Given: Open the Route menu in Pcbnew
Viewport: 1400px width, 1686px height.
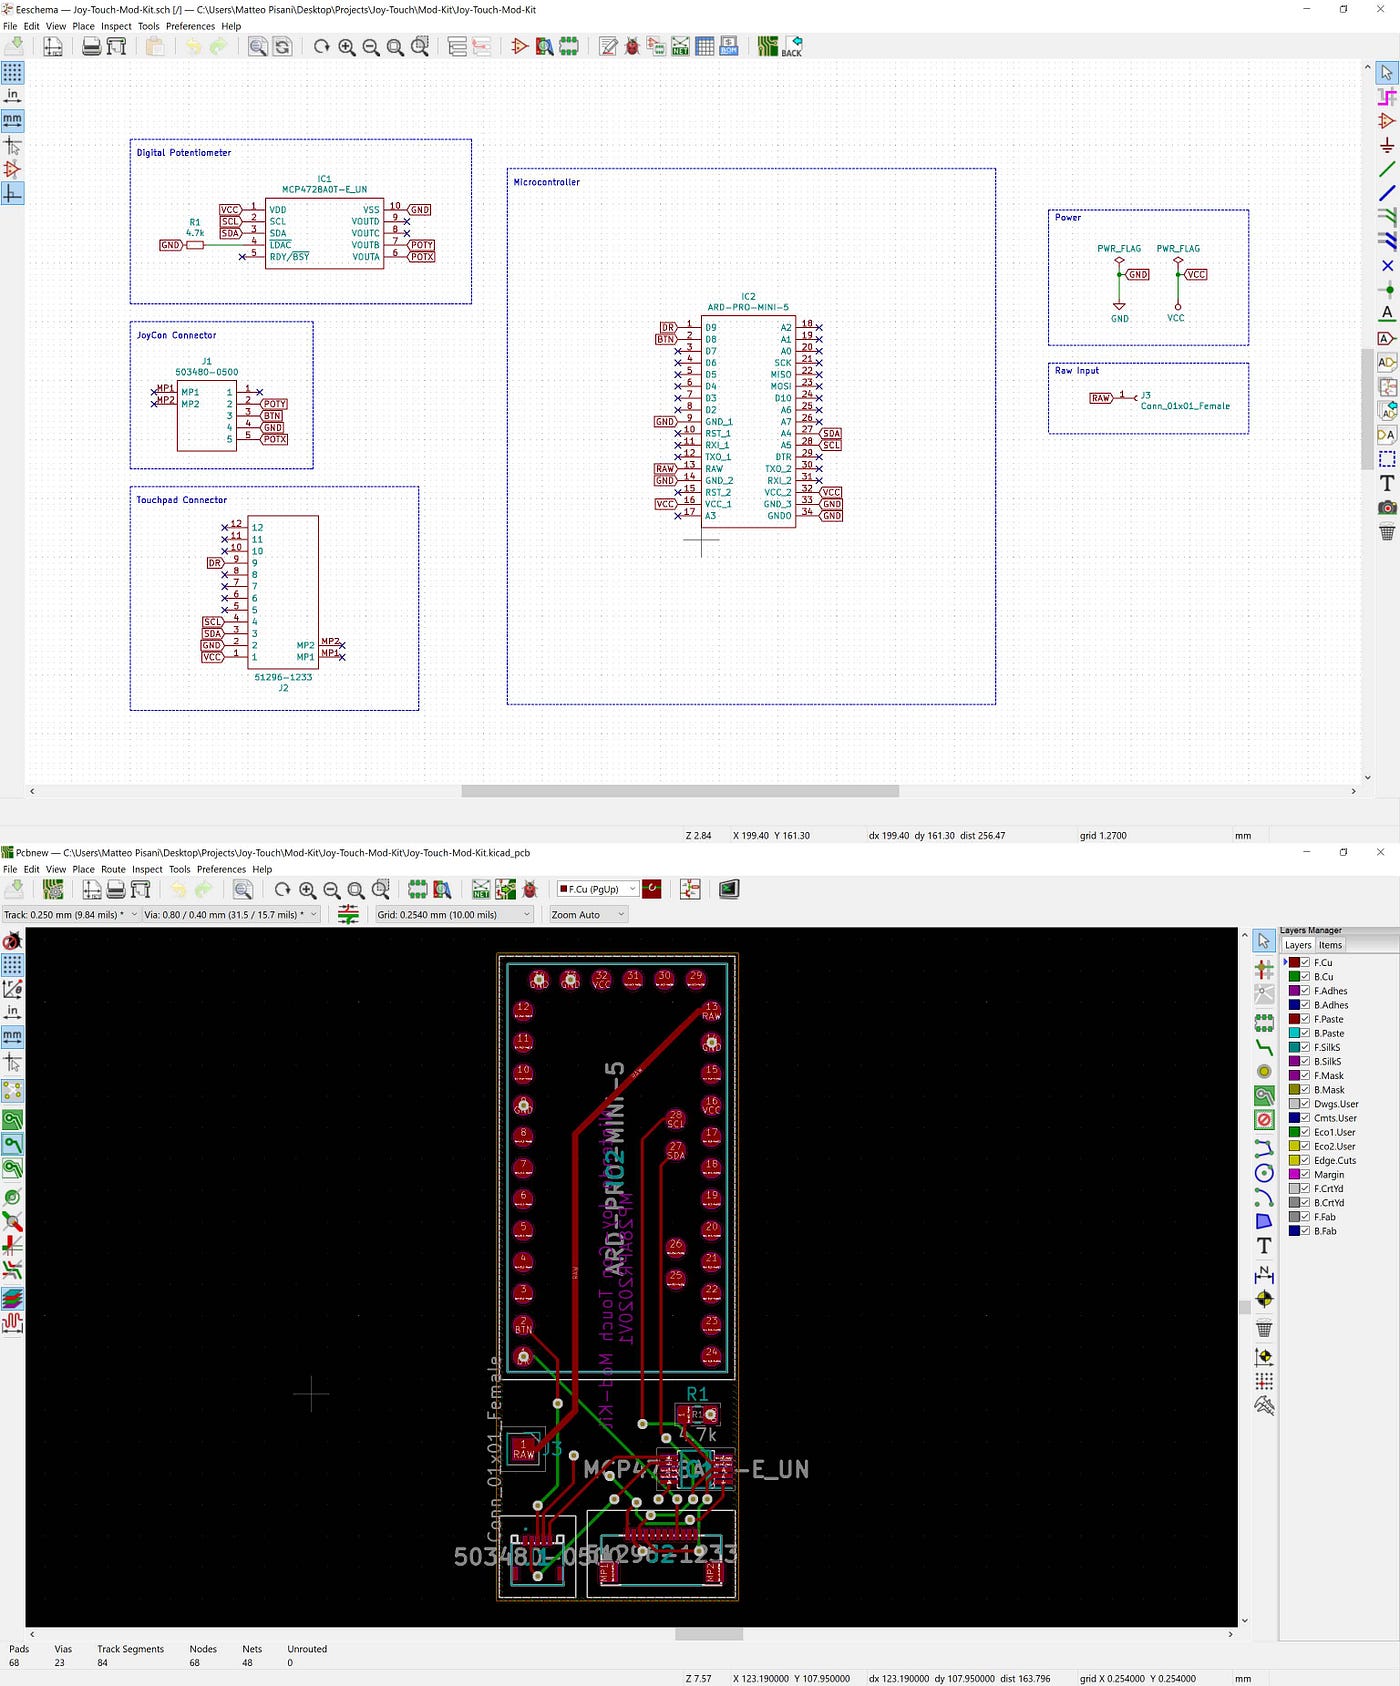Looking at the screenshot, I should (x=113, y=869).
